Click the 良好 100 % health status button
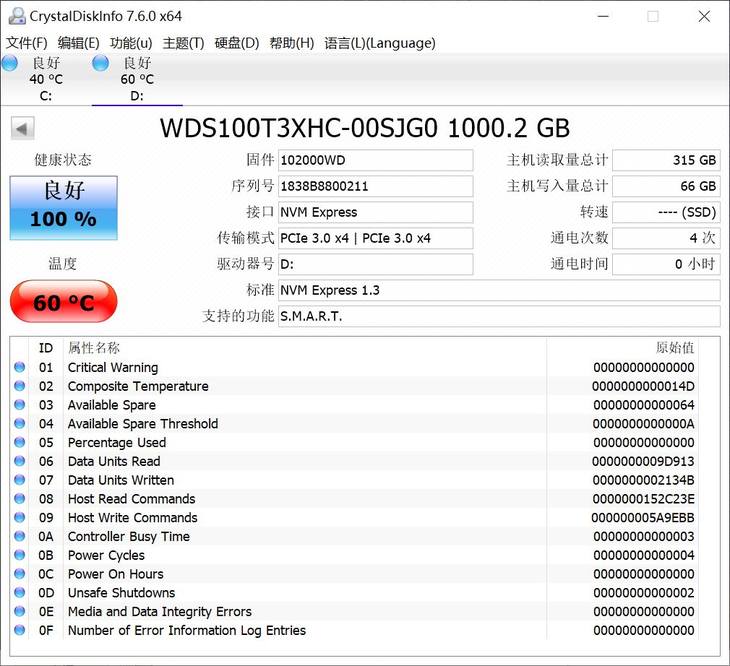 point(64,208)
